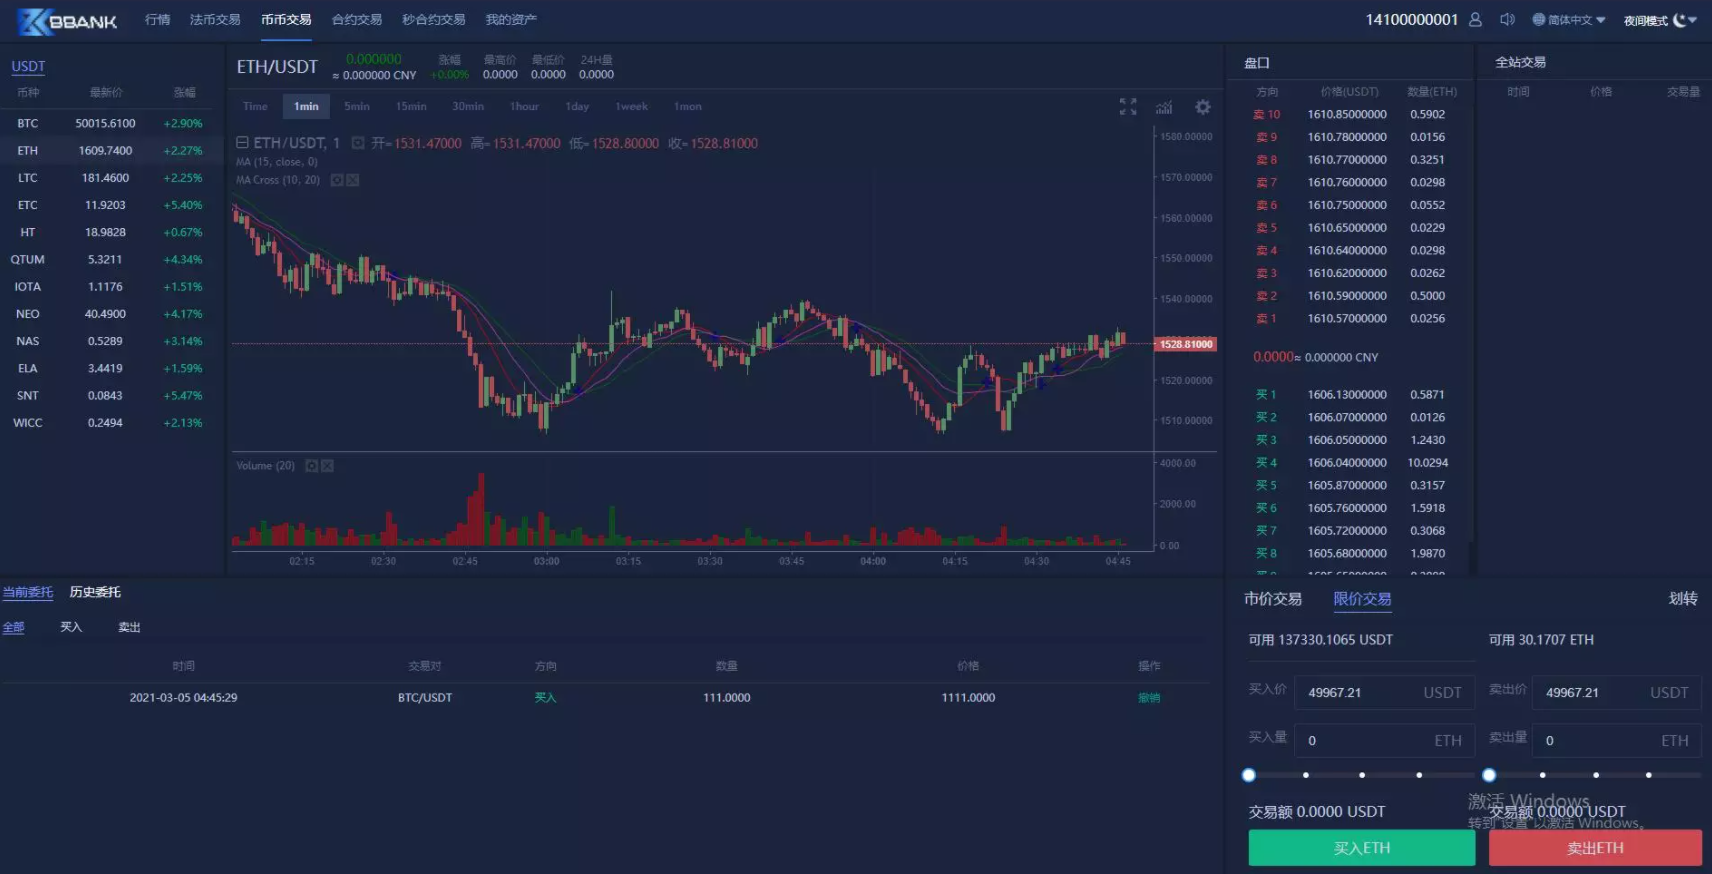Select the BTC row in market list
The height and width of the screenshot is (874, 1712).
(105, 124)
